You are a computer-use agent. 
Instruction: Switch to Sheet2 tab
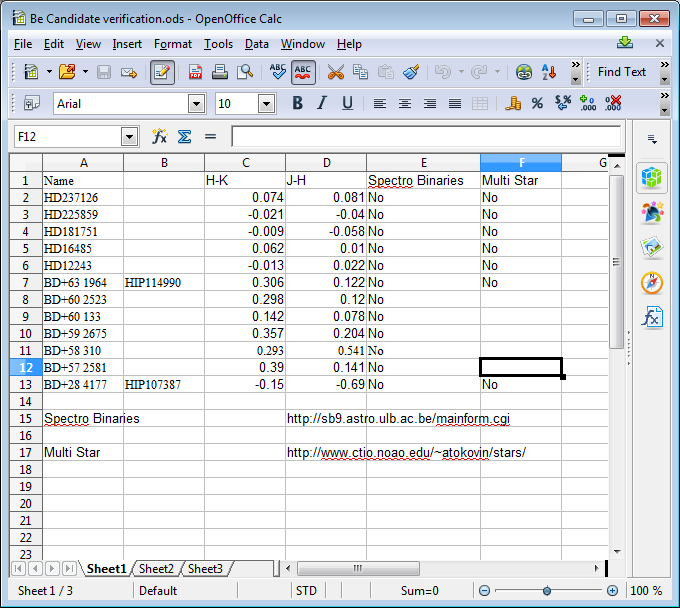tap(156, 569)
